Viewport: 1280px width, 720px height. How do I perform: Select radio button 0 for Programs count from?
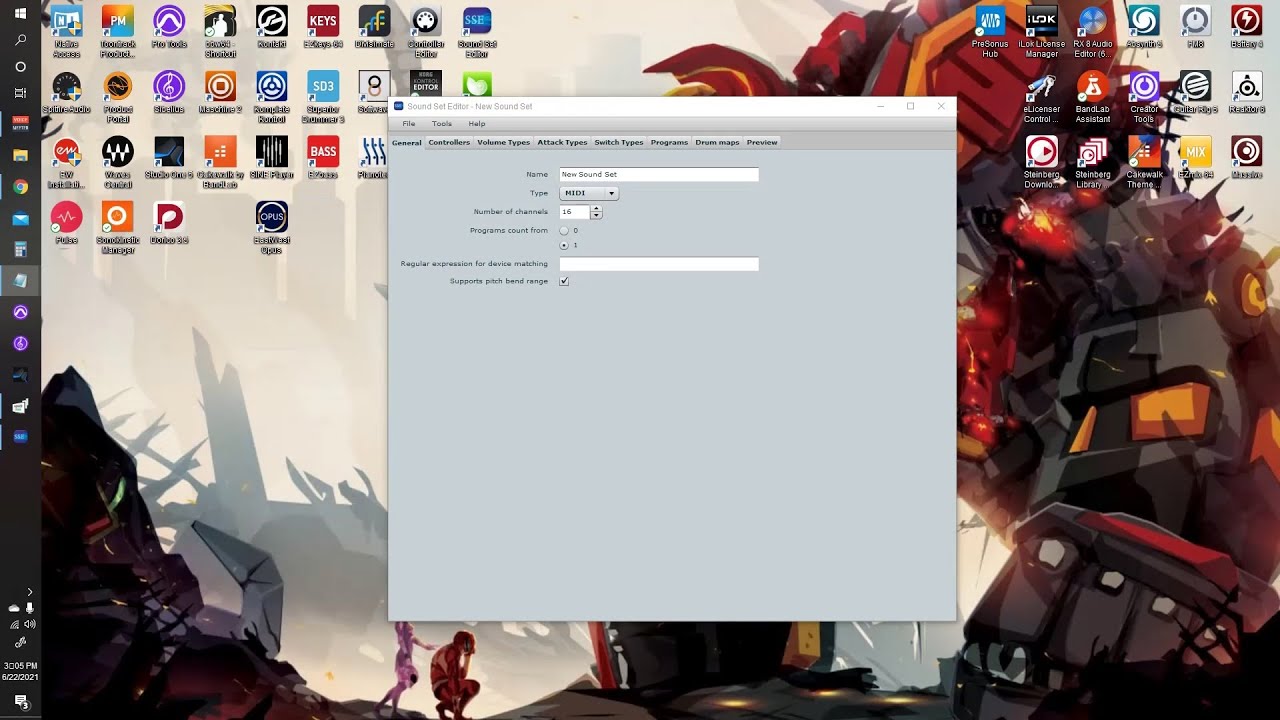(564, 230)
